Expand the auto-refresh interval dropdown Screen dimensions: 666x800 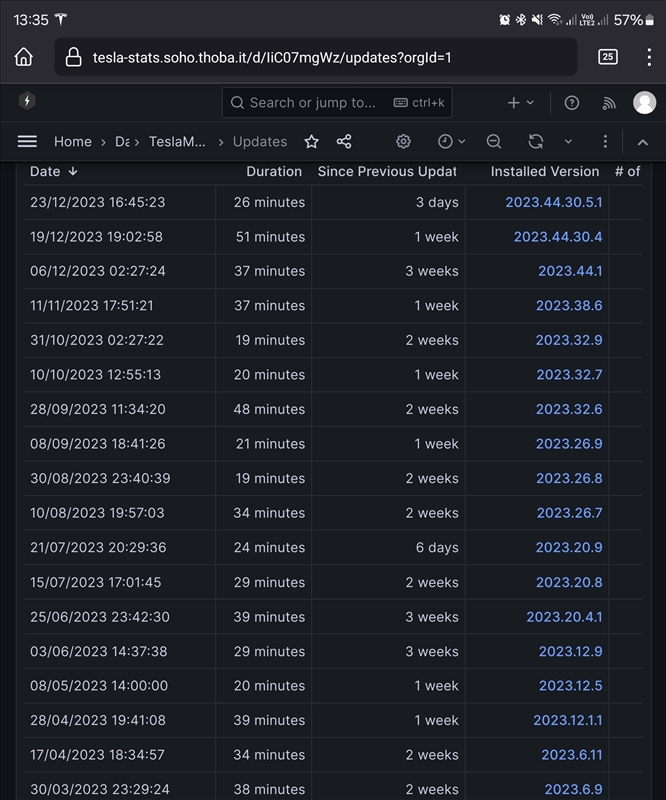pos(568,141)
